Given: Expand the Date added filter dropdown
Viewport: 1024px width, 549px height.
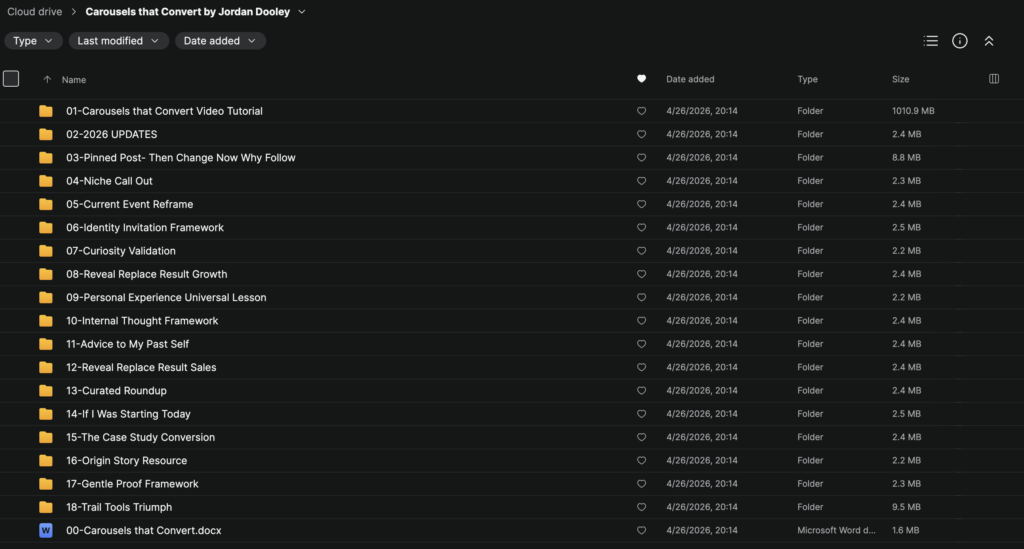Looking at the screenshot, I should [x=220, y=40].
